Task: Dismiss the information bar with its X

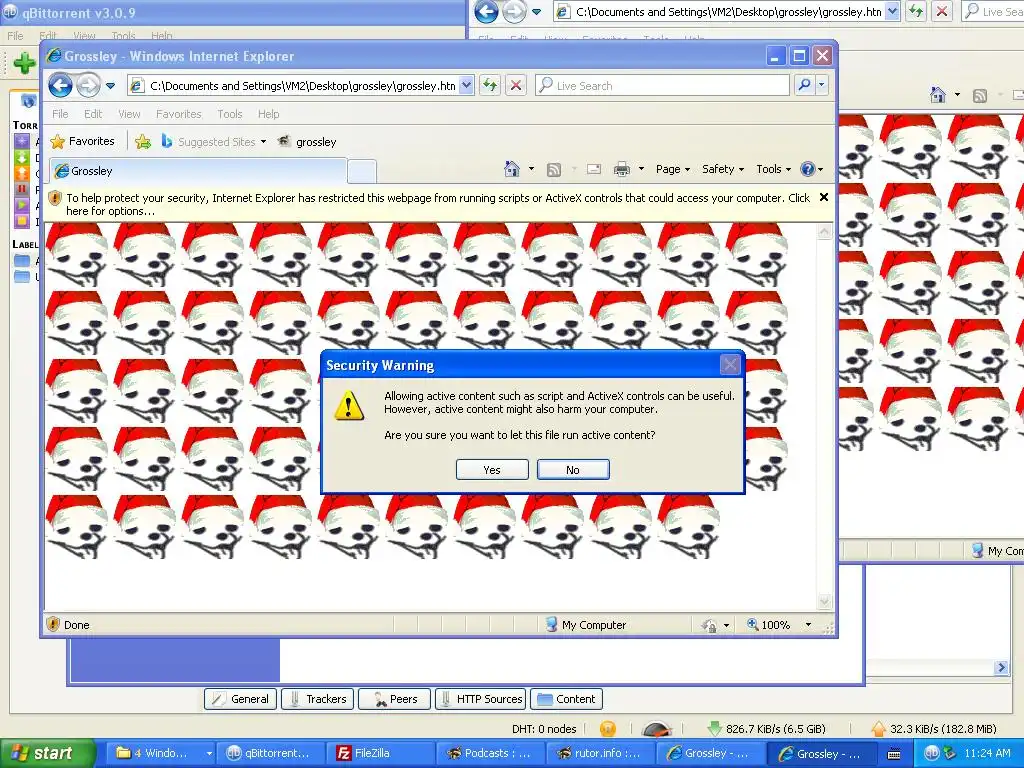Action: pos(824,197)
